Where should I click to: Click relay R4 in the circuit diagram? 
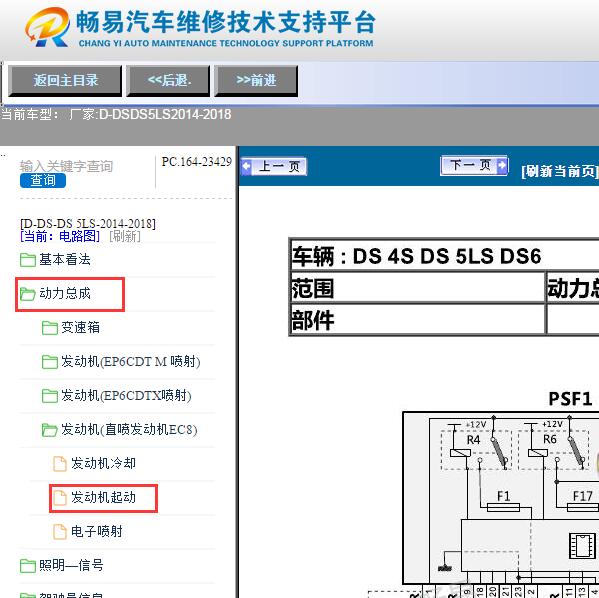click(x=476, y=449)
